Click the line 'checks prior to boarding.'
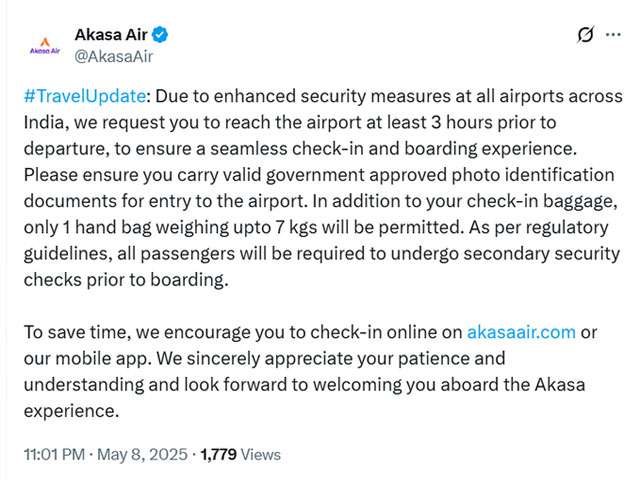The height and width of the screenshot is (480, 640). pos(125,280)
